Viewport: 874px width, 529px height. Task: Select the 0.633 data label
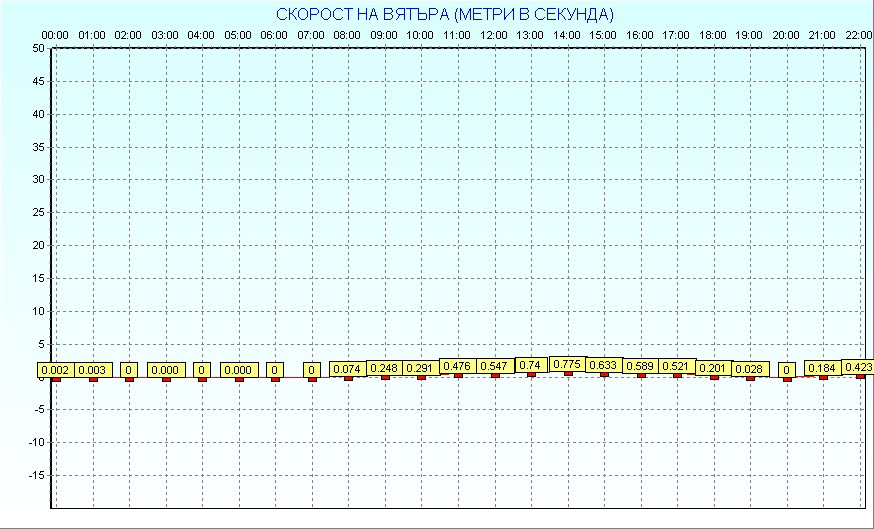604,365
